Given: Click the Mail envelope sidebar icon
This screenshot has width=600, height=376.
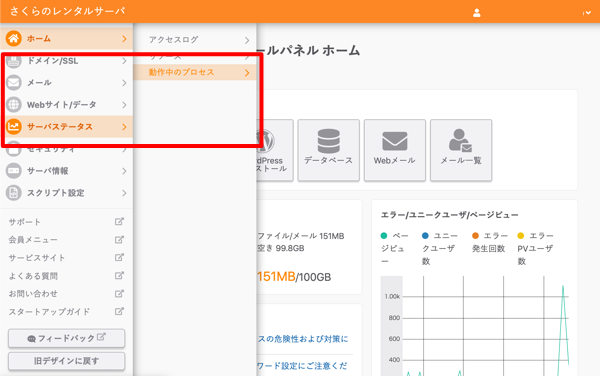Looking at the screenshot, I should click(x=13, y=83).
